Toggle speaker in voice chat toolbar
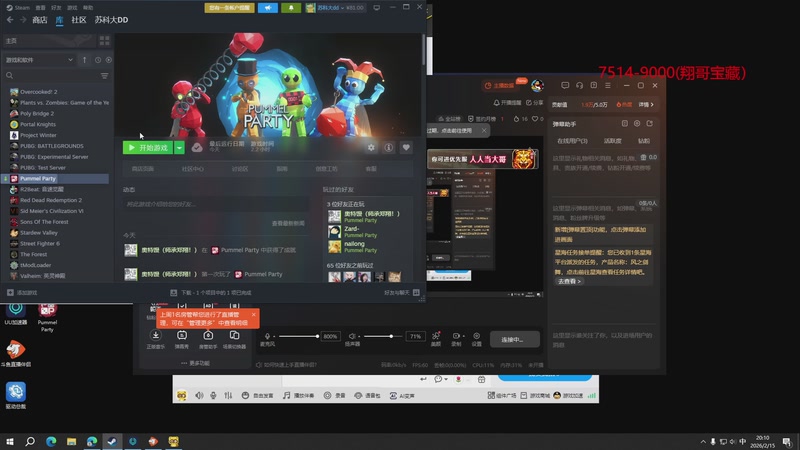 pos(199,395)
